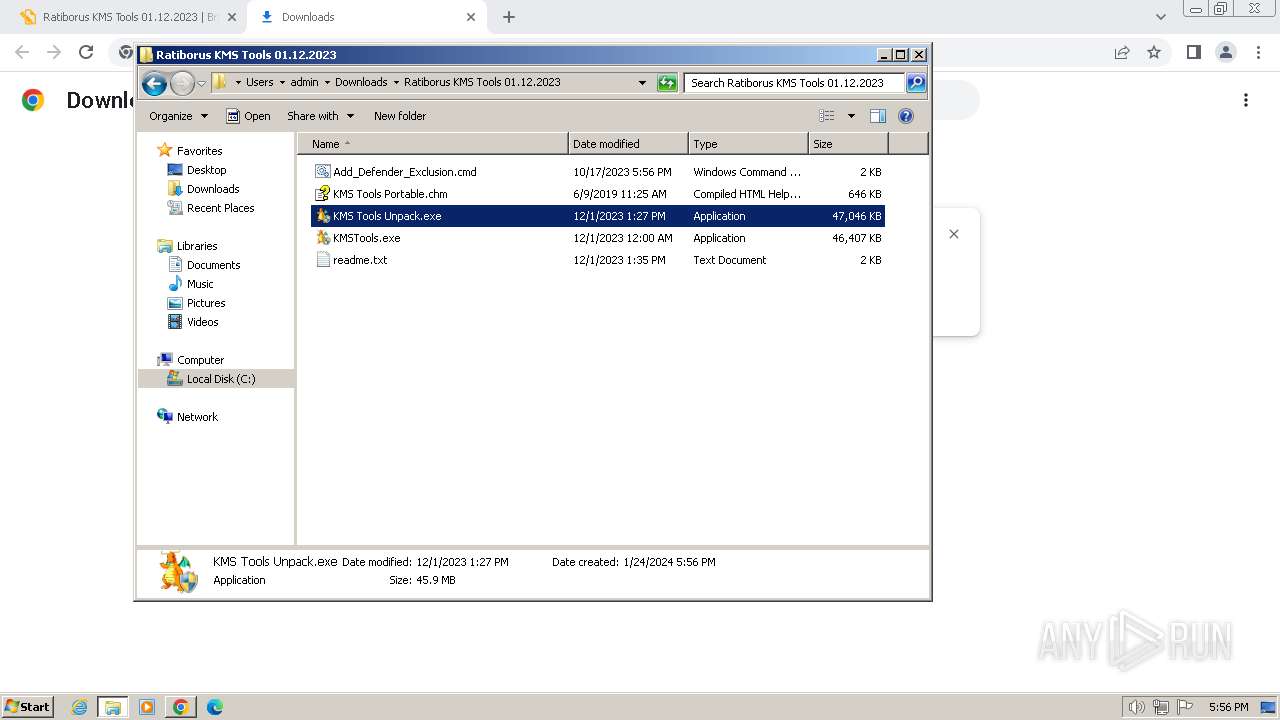Click Network in navigation pane
The width and height of the screenshot is (1280, 720).
pos(197,417)
